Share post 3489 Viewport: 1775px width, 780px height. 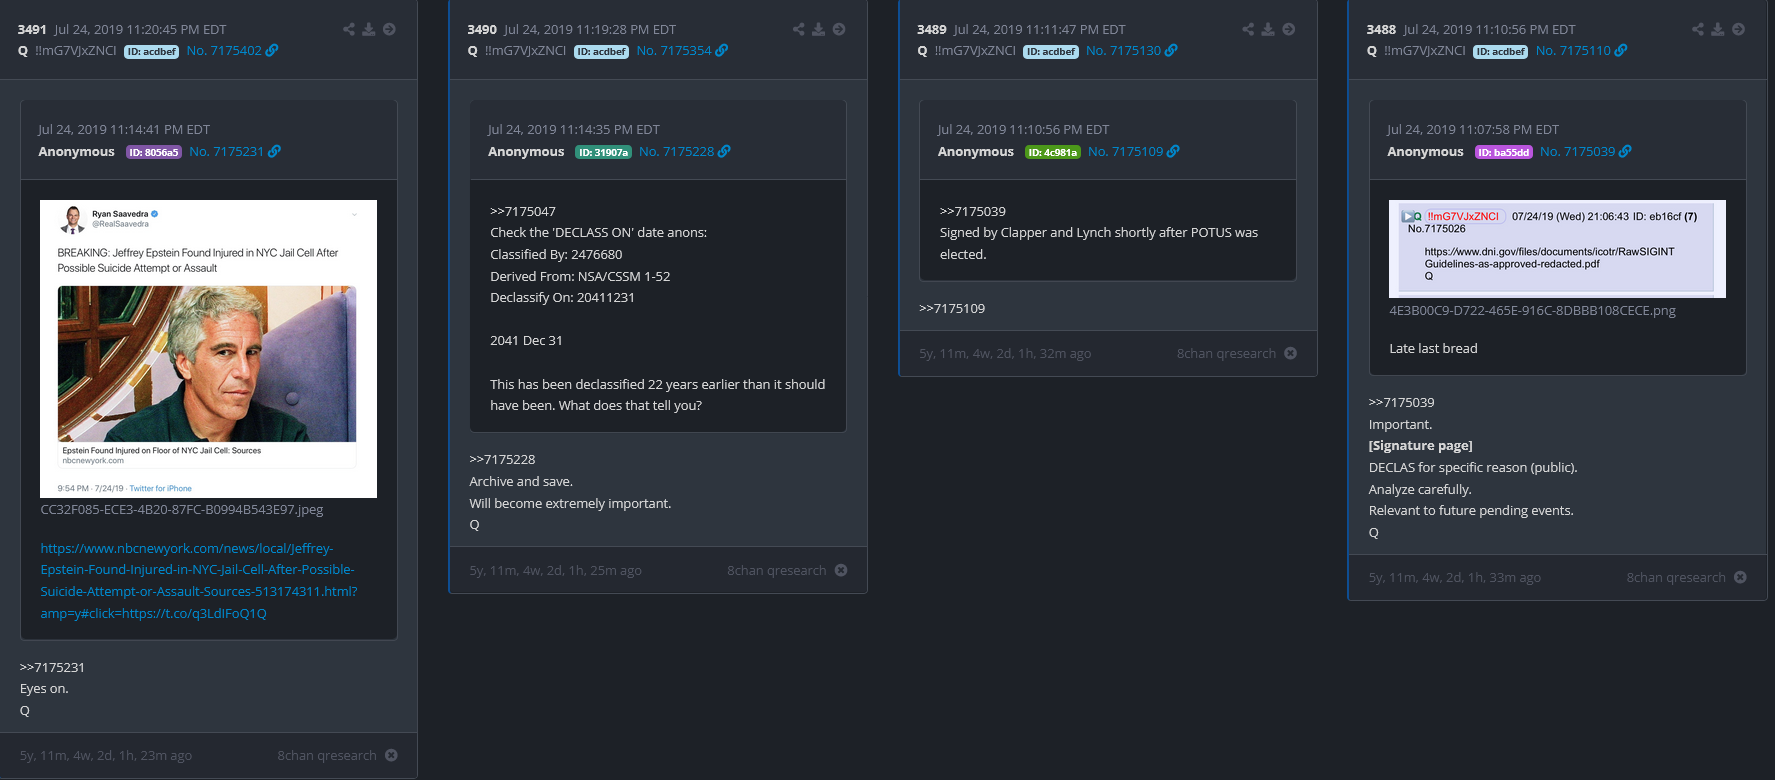click(1248, 29)
